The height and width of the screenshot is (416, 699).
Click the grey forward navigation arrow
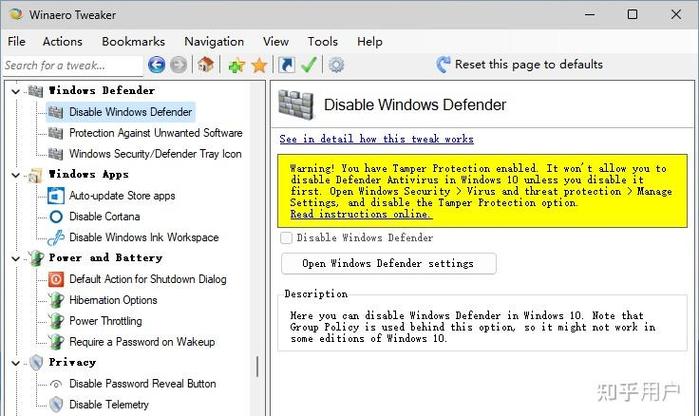(179, 65)
